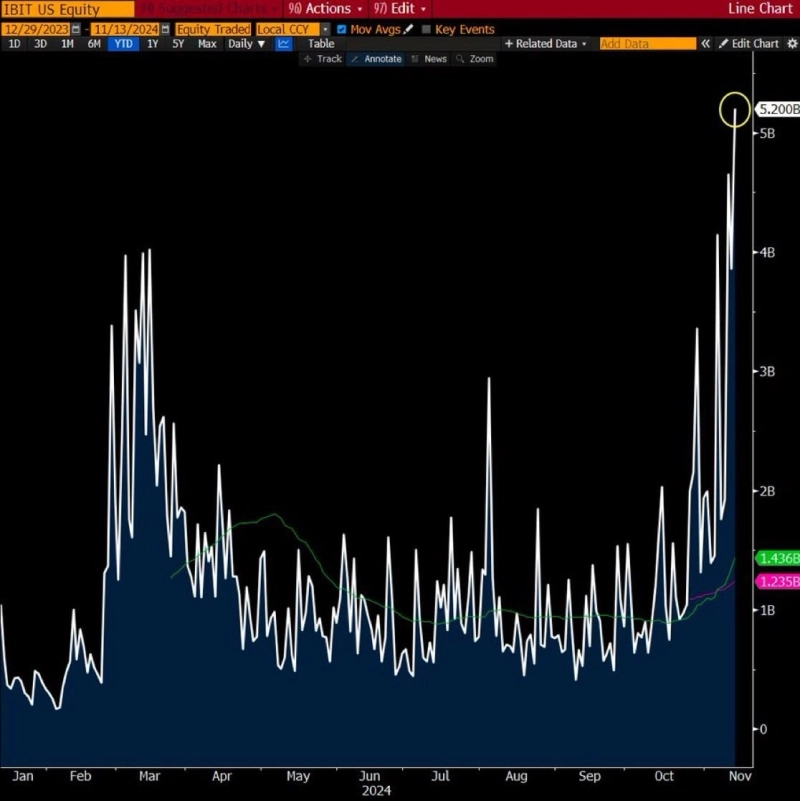Click the Add Data input field
Viewport: 800px width, 801px height.
[x=647, y=44]
